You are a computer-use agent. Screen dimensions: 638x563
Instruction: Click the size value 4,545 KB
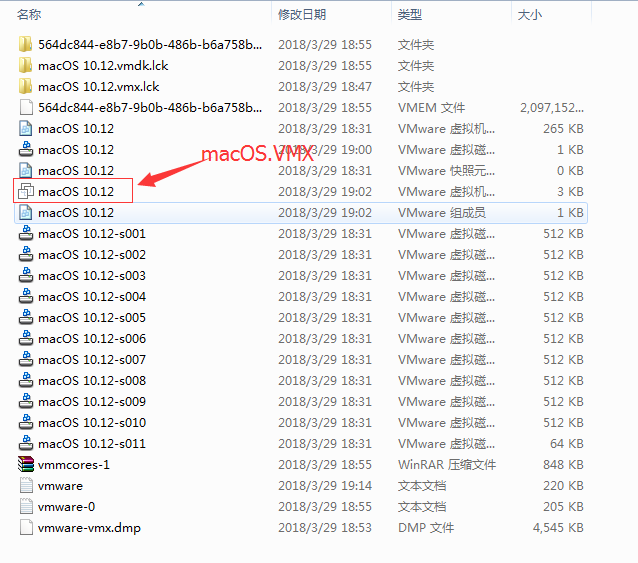pos(558,528)
